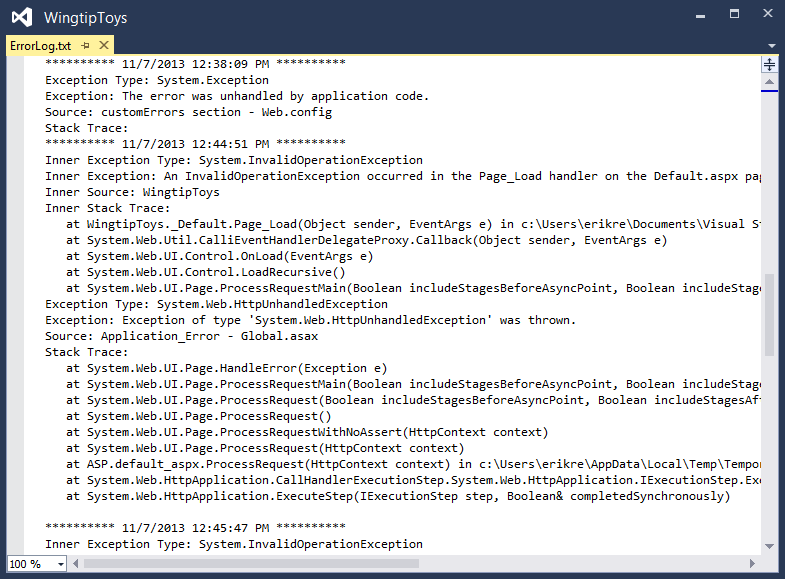Click the 11/7/2013 12:38:09 PM timestamp line

[195, 64]
